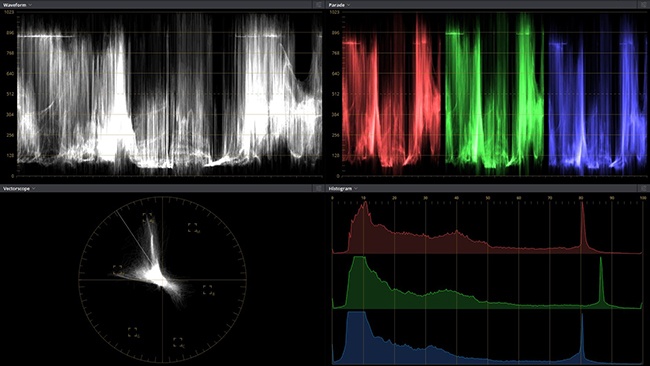650x366 pixels.
Task: Open the Histogram panel settings icon
Action: pyautogui.click(x=643, y=188)
